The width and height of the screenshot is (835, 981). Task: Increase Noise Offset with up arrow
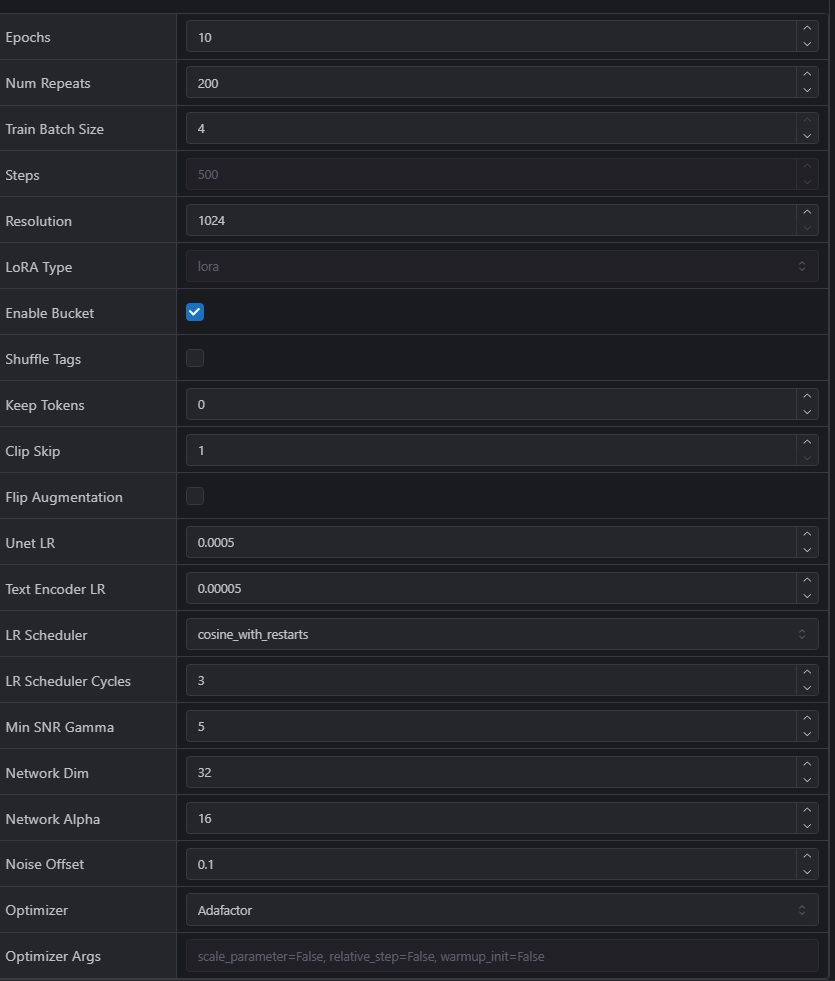point(807,858)
